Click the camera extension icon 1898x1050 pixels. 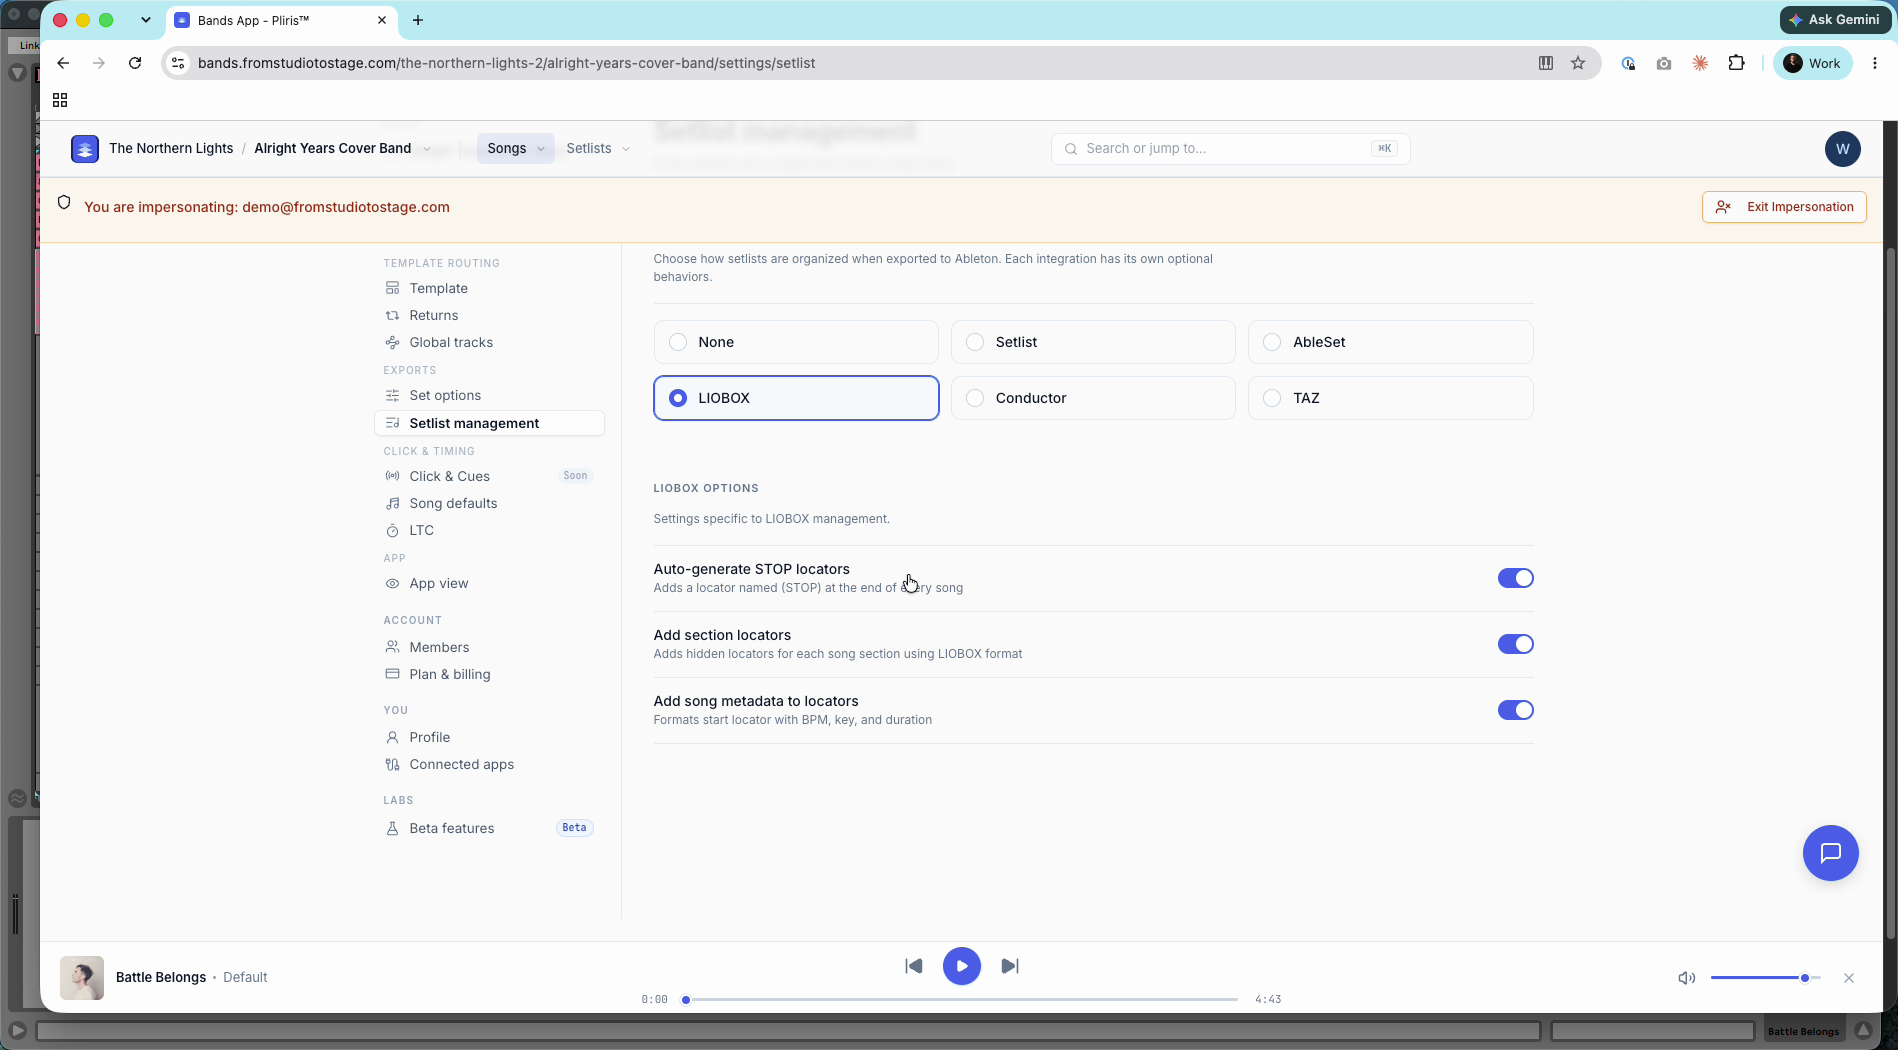click(x=1664, y=63)
